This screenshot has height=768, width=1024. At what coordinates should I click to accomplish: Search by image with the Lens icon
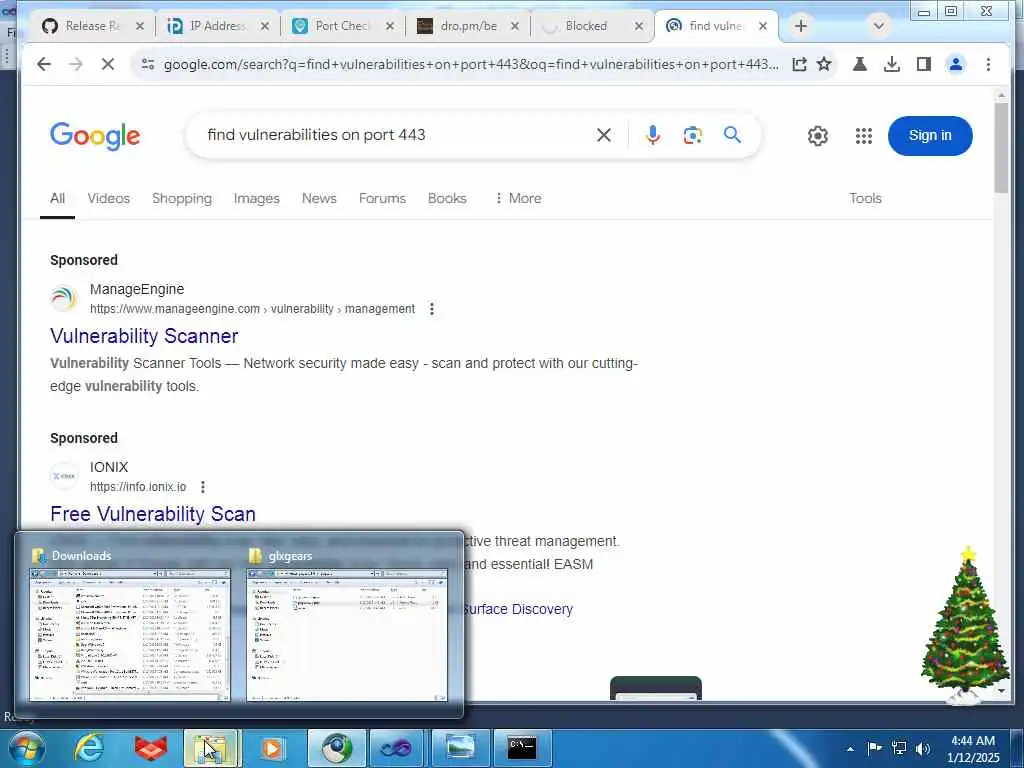pyautogui.click(x=692, y=135)
